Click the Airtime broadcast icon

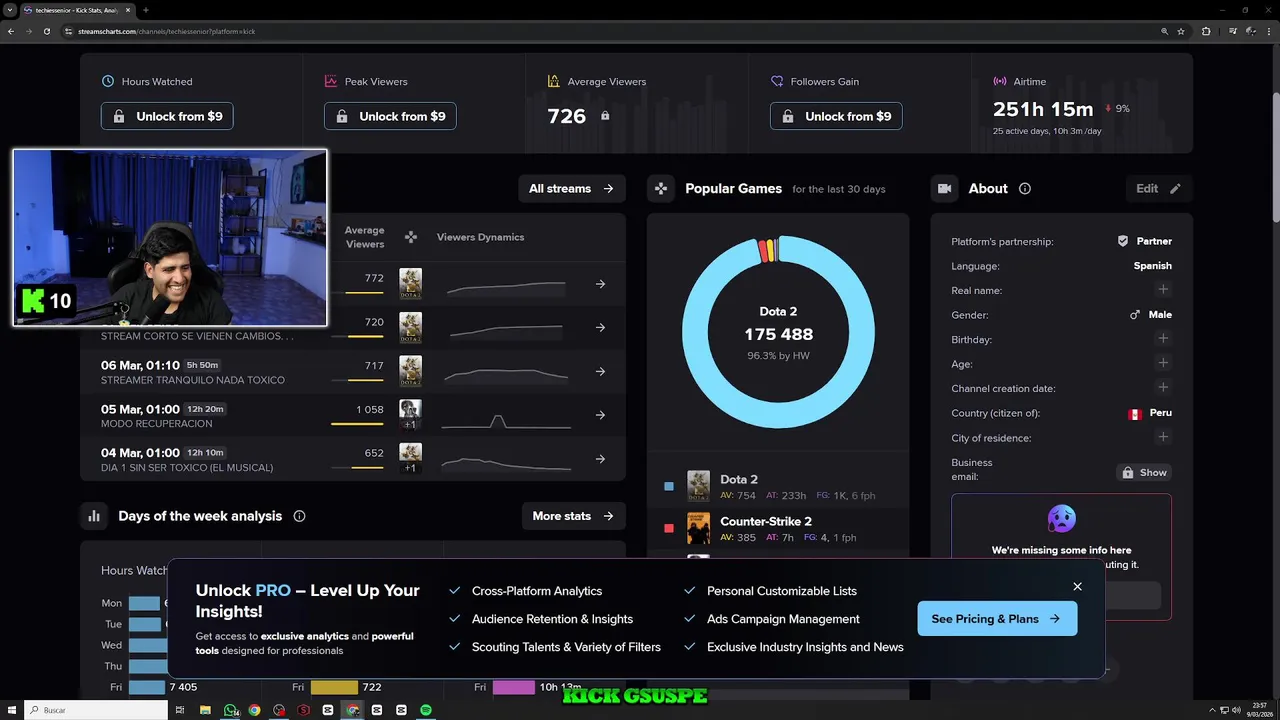(1000, 81)
